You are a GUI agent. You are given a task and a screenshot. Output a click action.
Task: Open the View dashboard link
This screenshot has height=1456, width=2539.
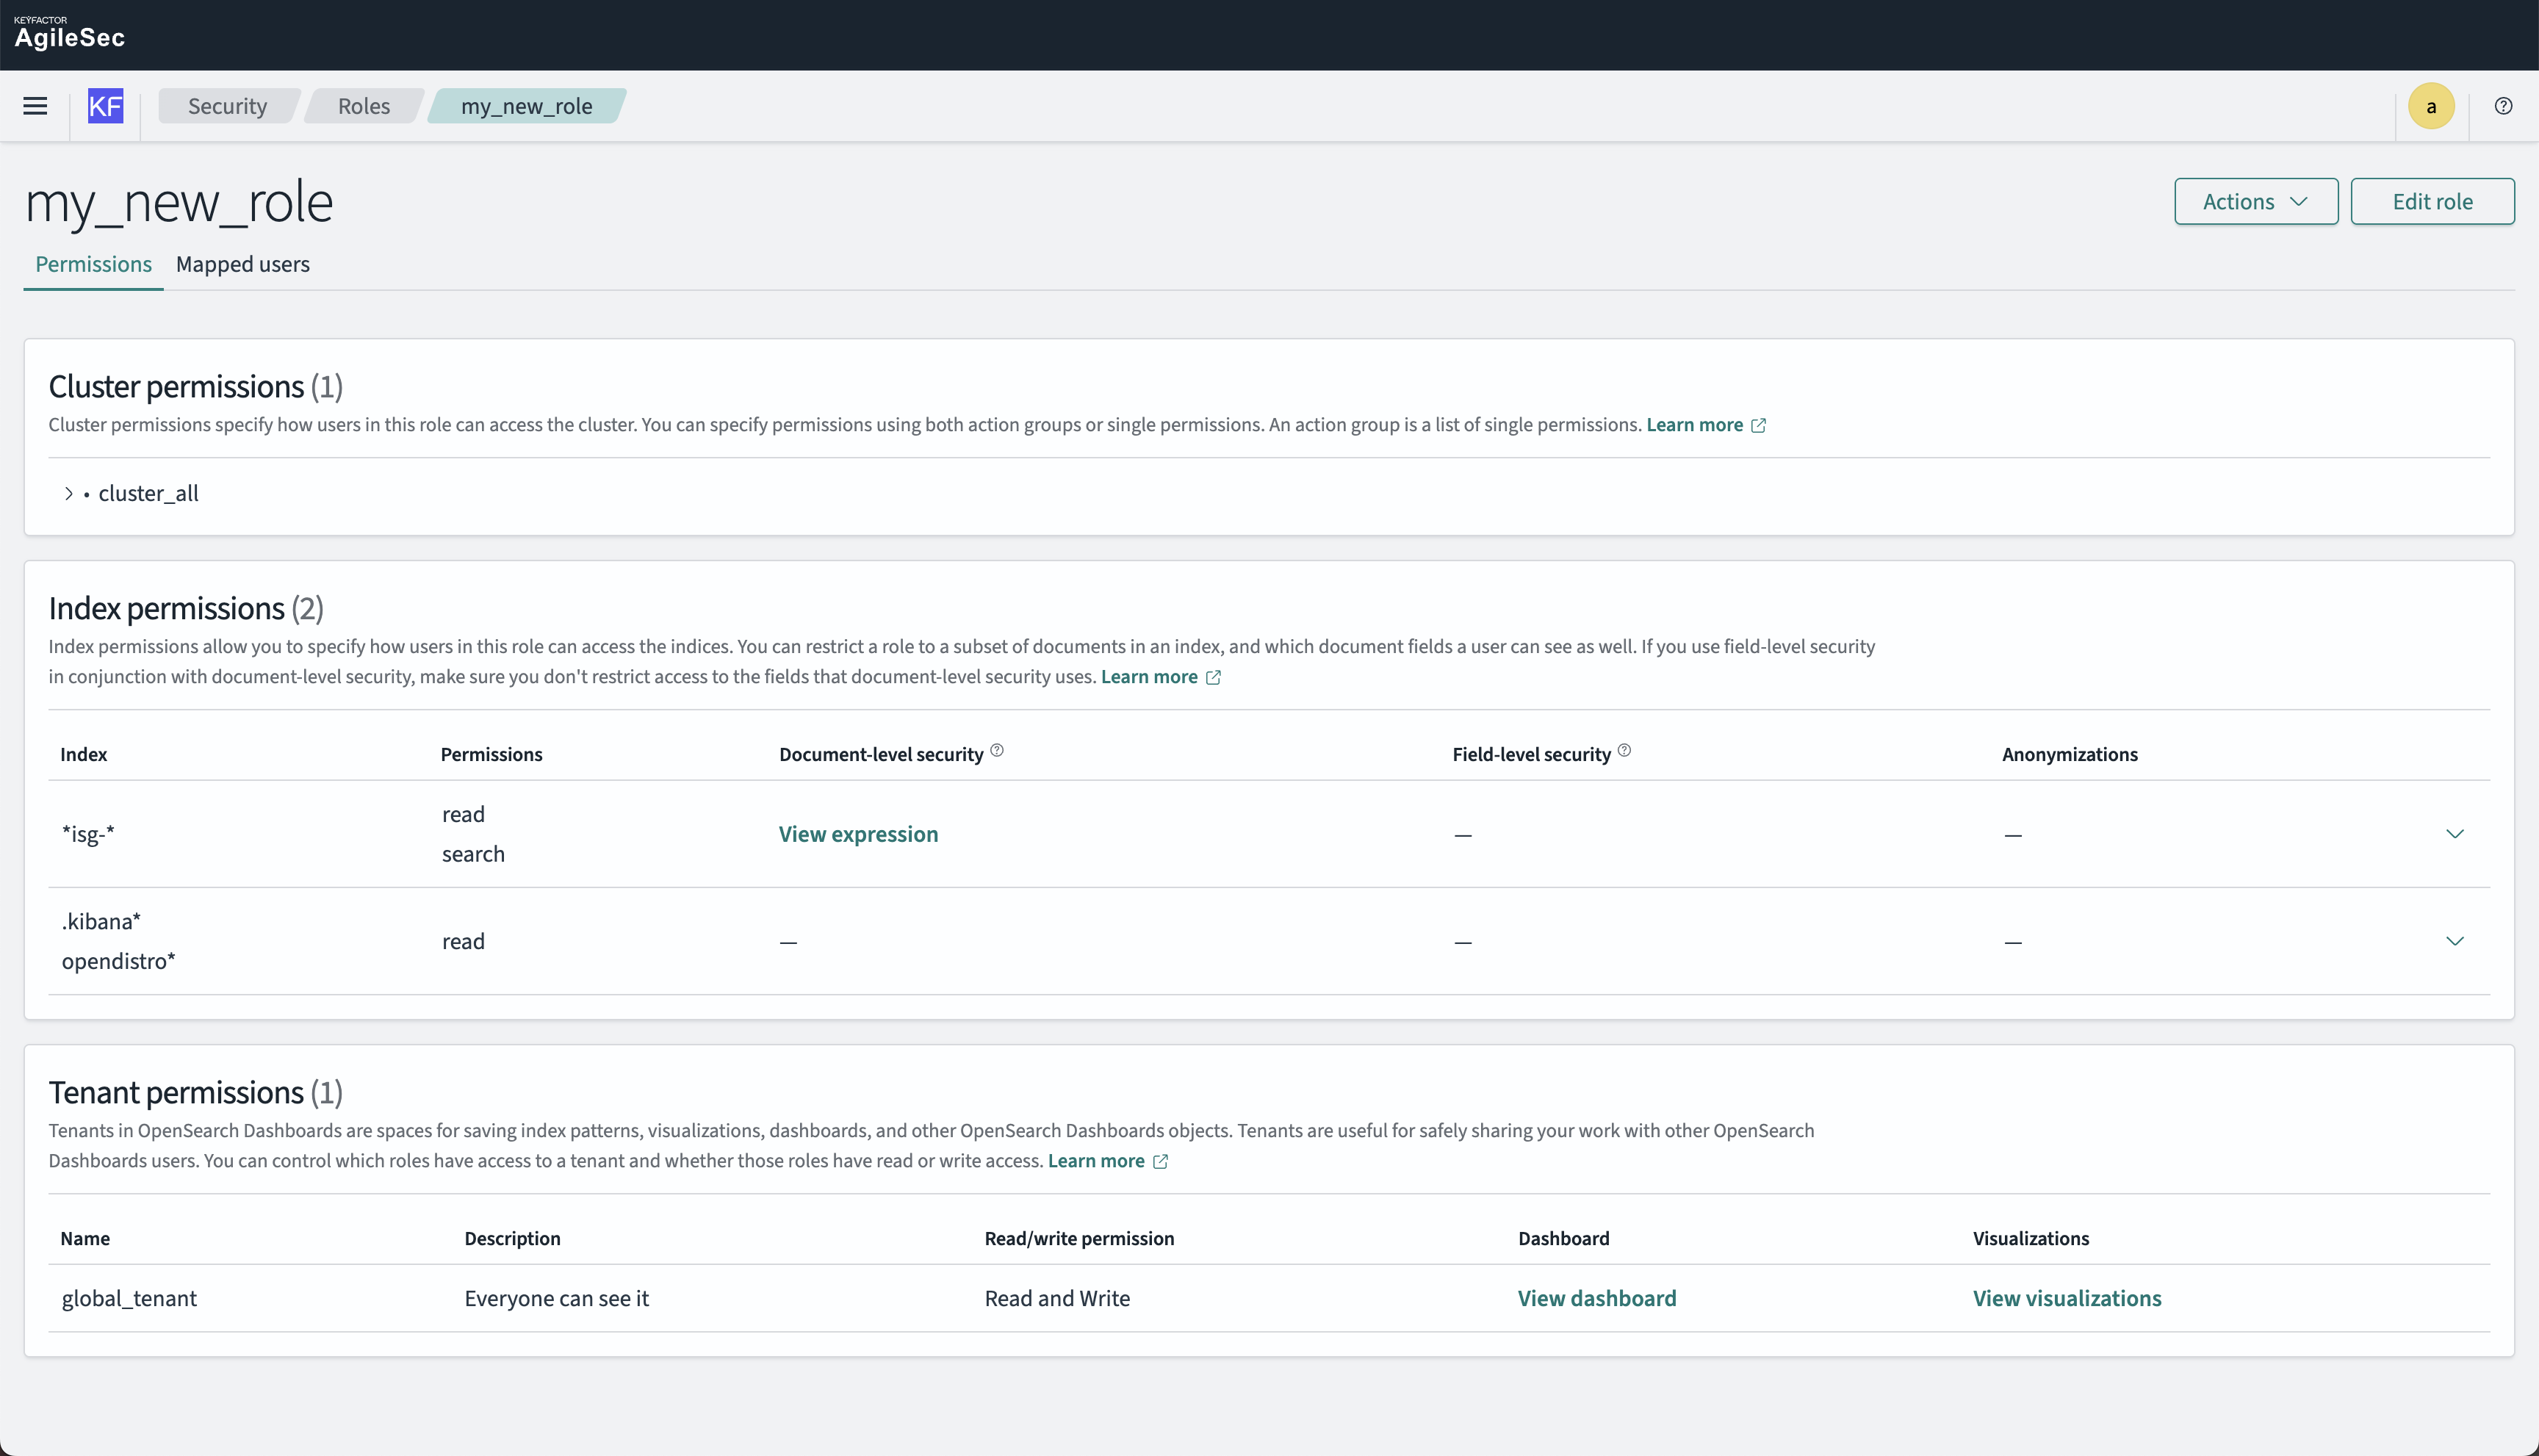pos(1596,1298)
